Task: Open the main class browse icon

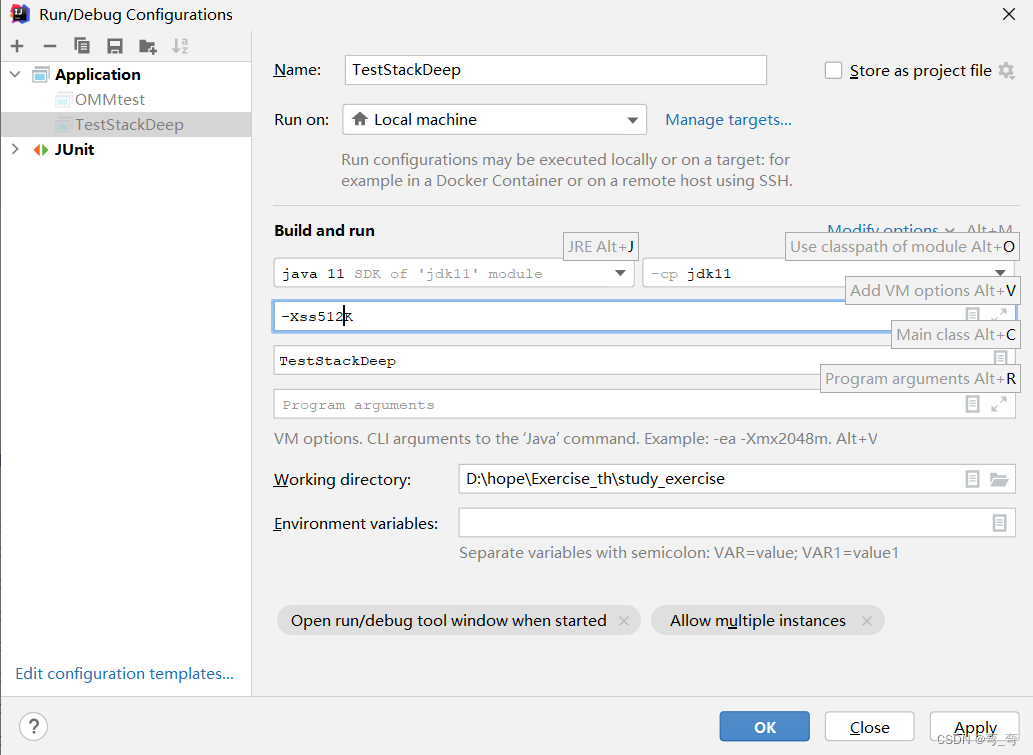Action: 1000,358
